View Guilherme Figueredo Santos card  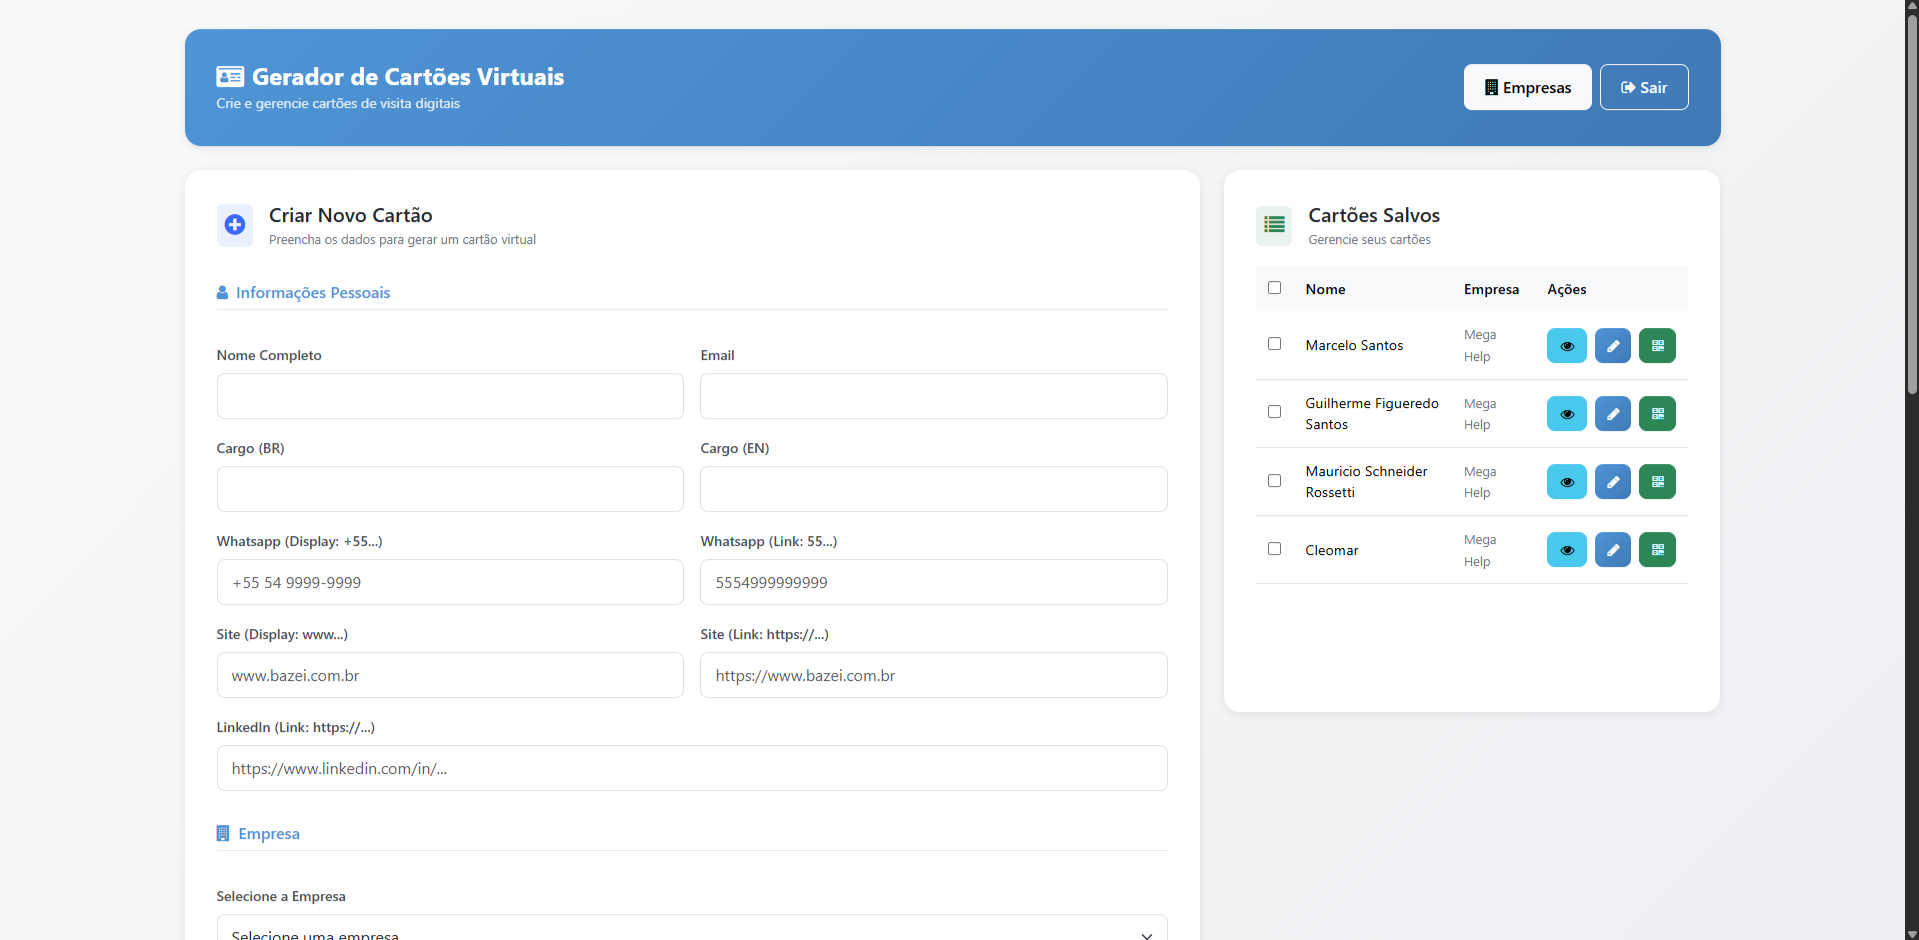tap(1566, 414)
